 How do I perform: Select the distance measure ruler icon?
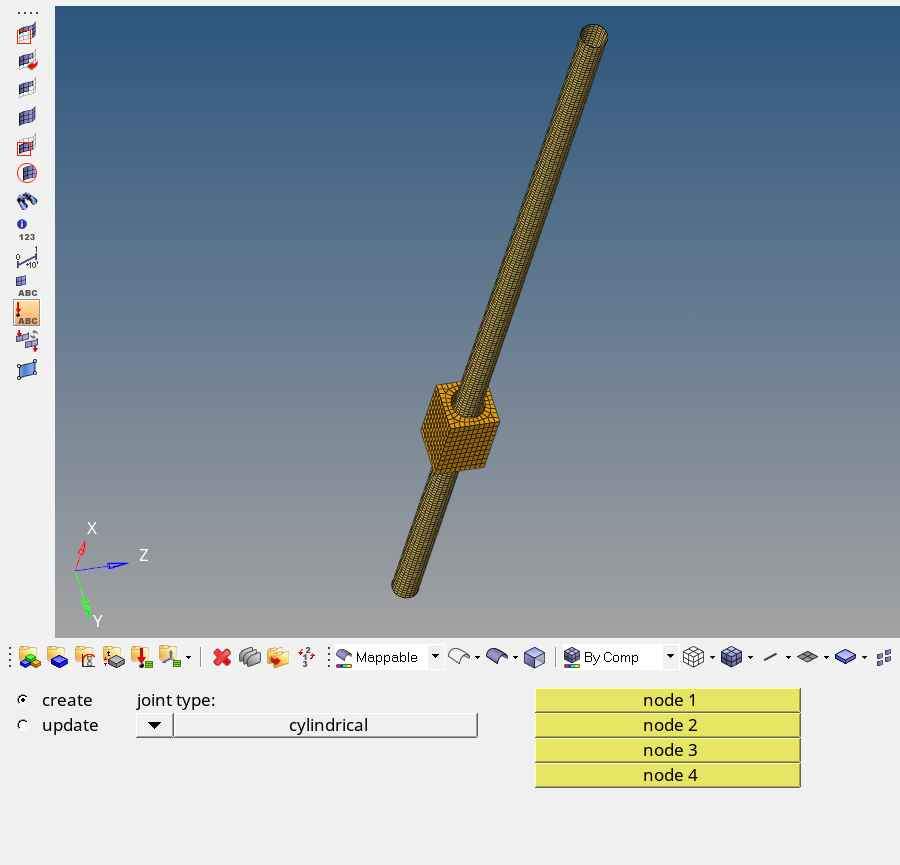[27, 259]
